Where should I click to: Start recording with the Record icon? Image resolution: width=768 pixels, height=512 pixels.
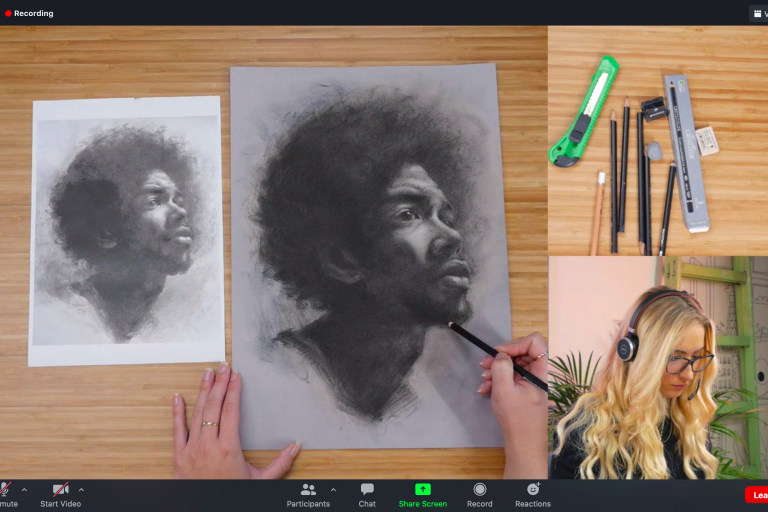tap(479, 490)
